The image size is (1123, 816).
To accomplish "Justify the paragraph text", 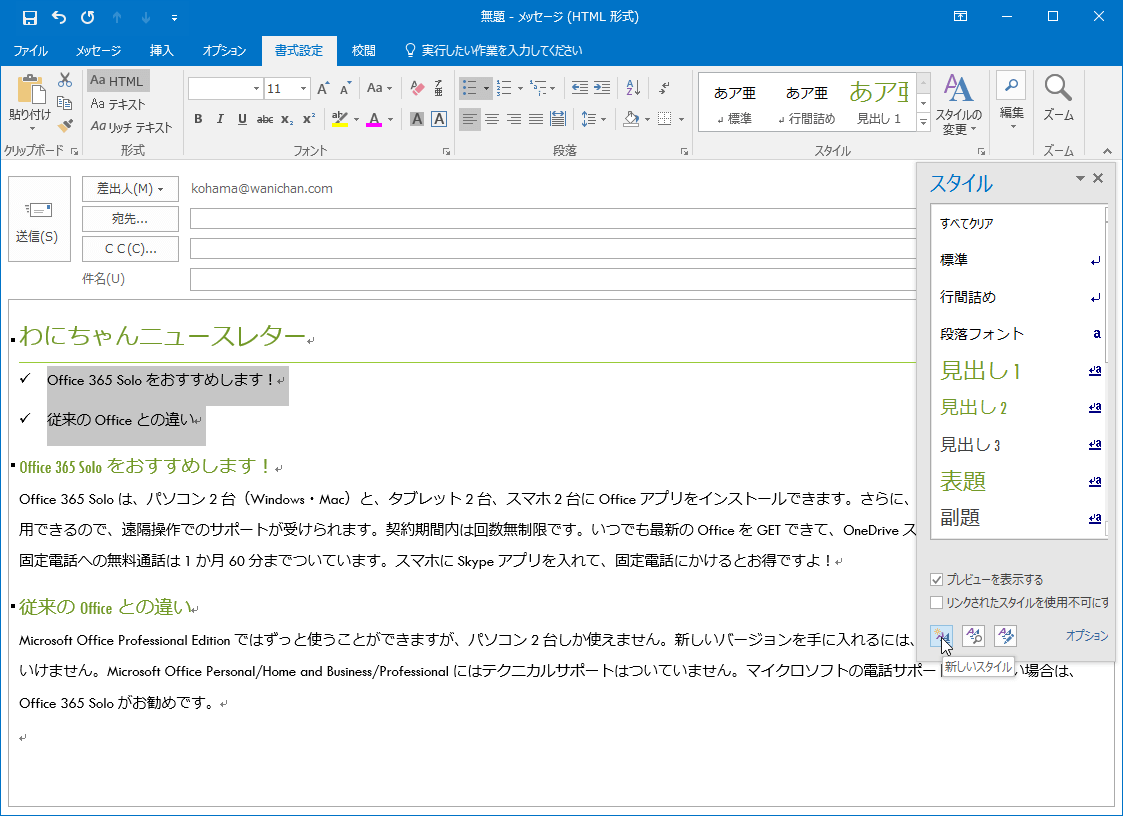I will tap(536, 119).
